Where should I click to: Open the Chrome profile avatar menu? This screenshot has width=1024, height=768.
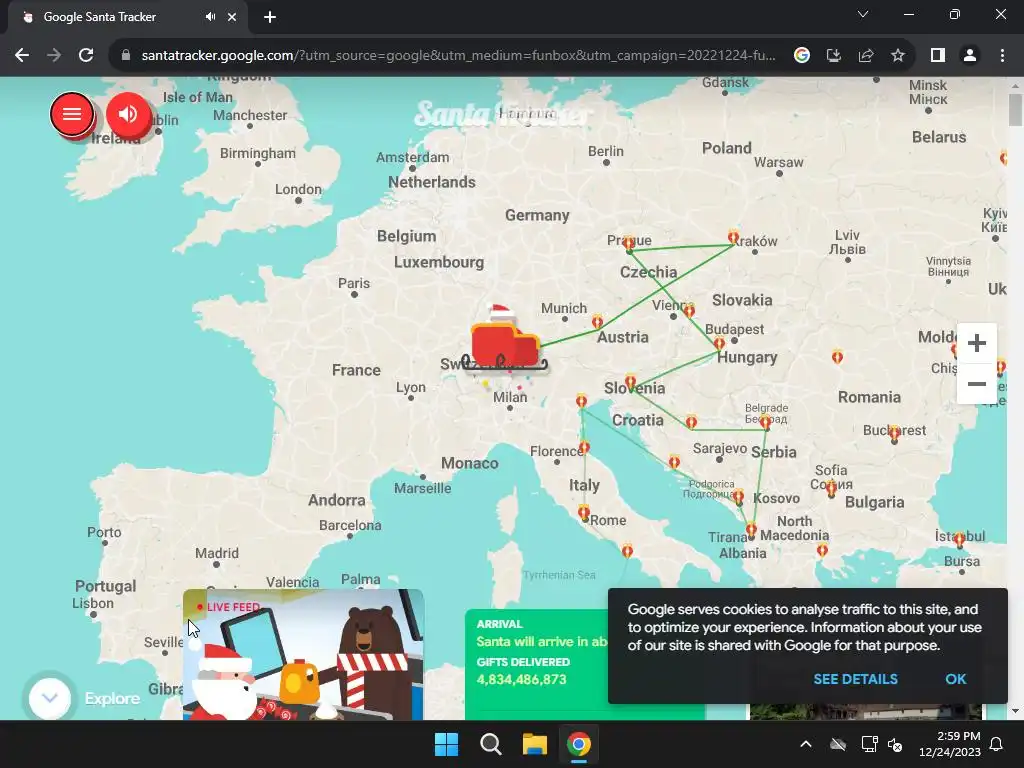coord(970,56)
